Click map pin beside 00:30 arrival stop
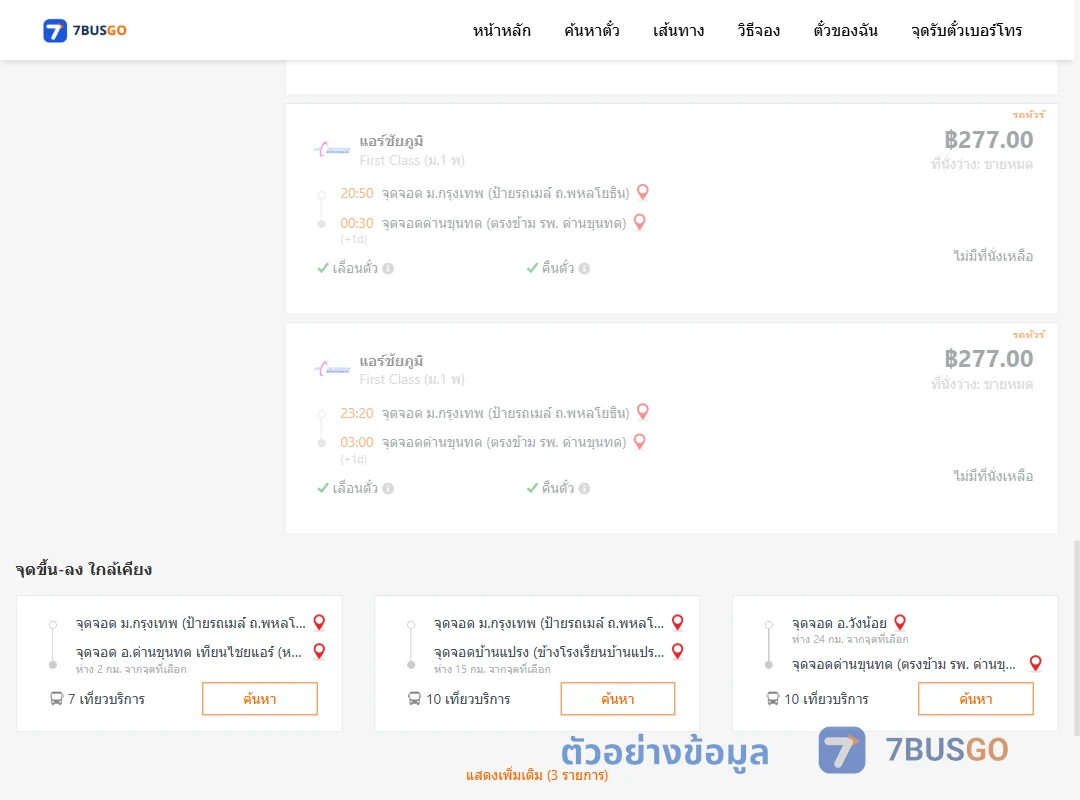The height and width of the screenshot is (800, 1080). click(639, 222)
